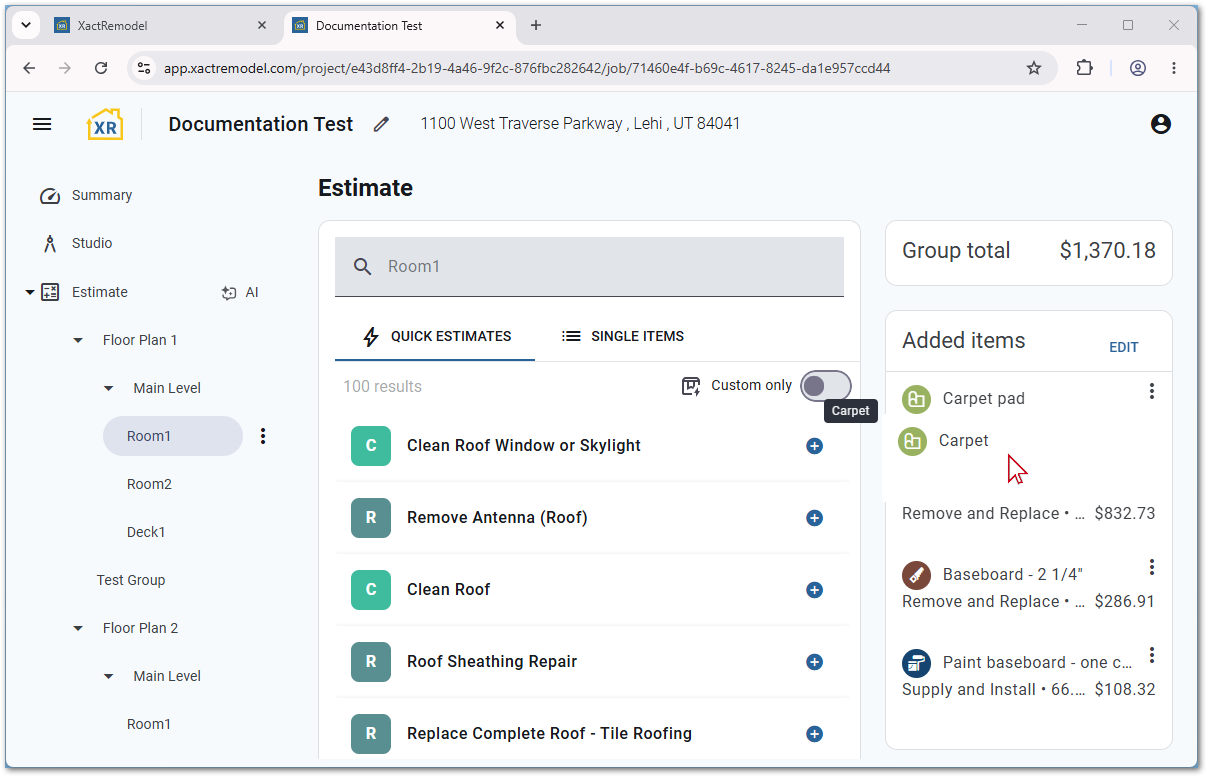Open Replace Complete Roof - Tile Roofing row
This screenshot has width=1207, height=777.
(591, 734)
